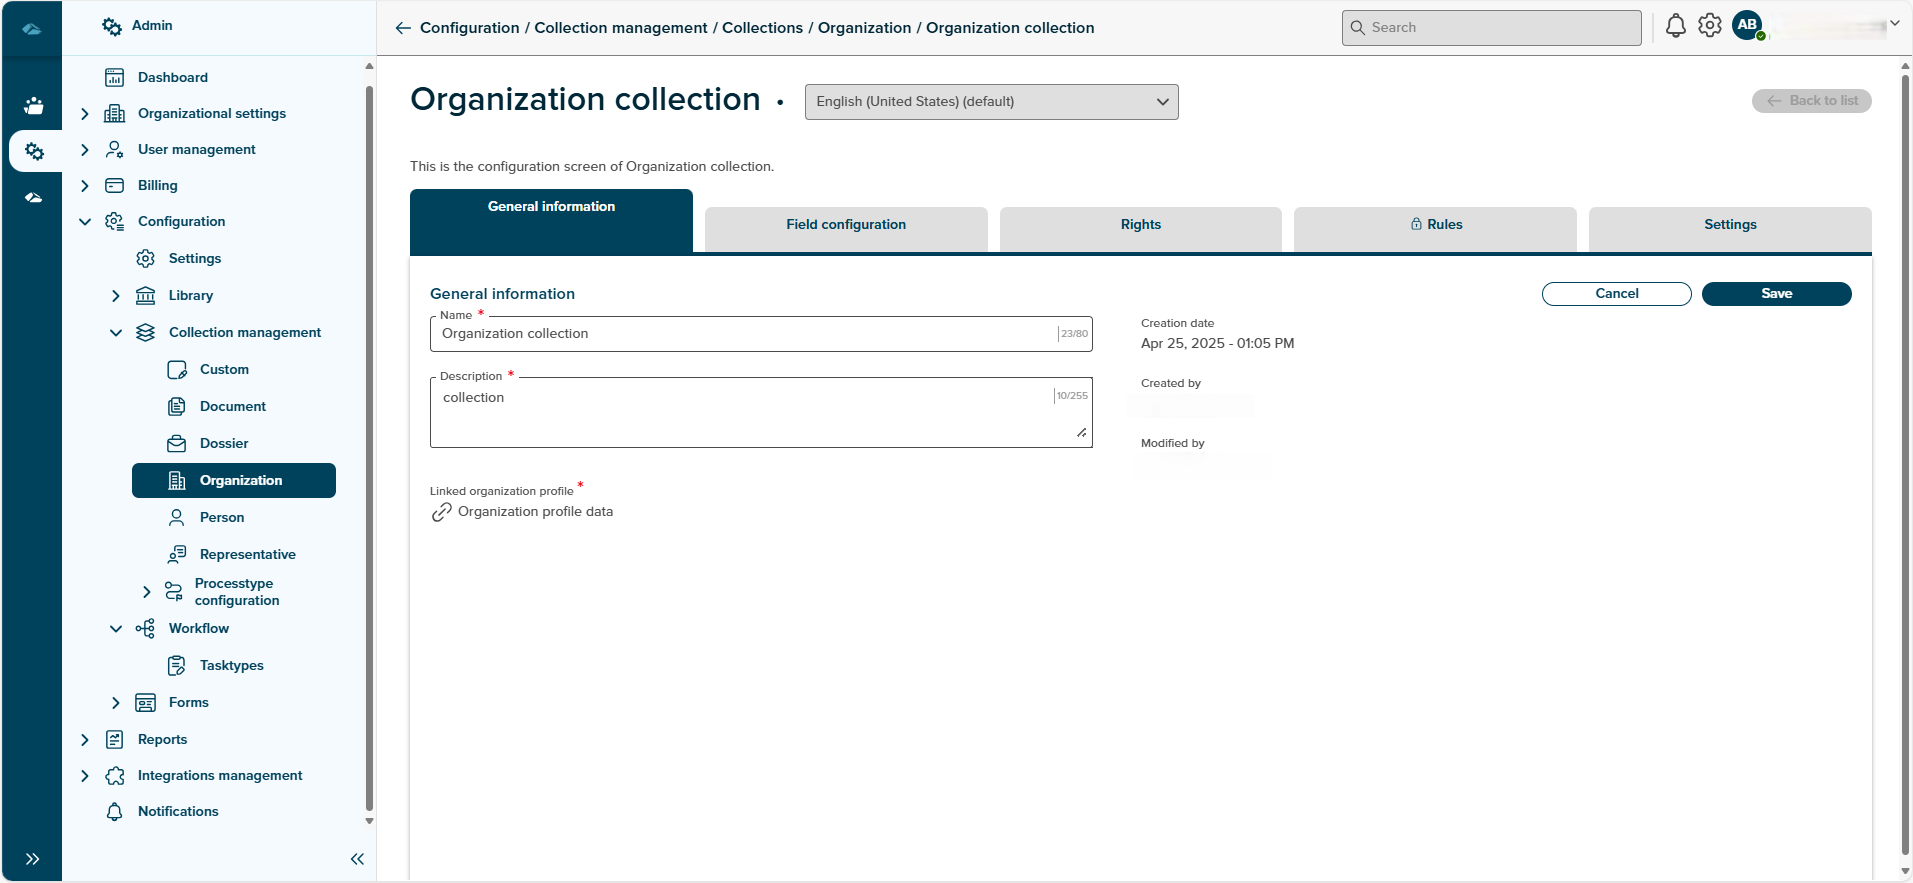Screen dimensions: 1913x883
Task: Collapse sidebar with double-chevron left icon
Action: coord(357,859)
